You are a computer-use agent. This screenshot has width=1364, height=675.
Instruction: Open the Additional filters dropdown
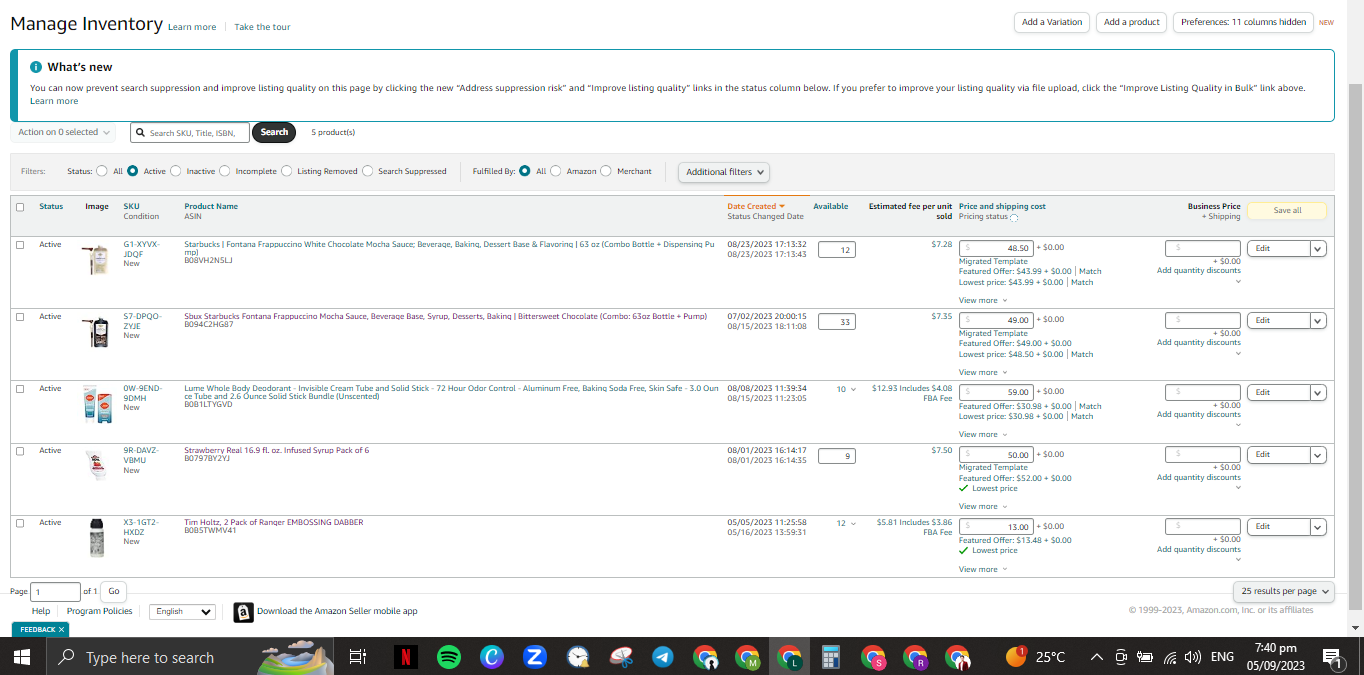(x=725, y=172)
